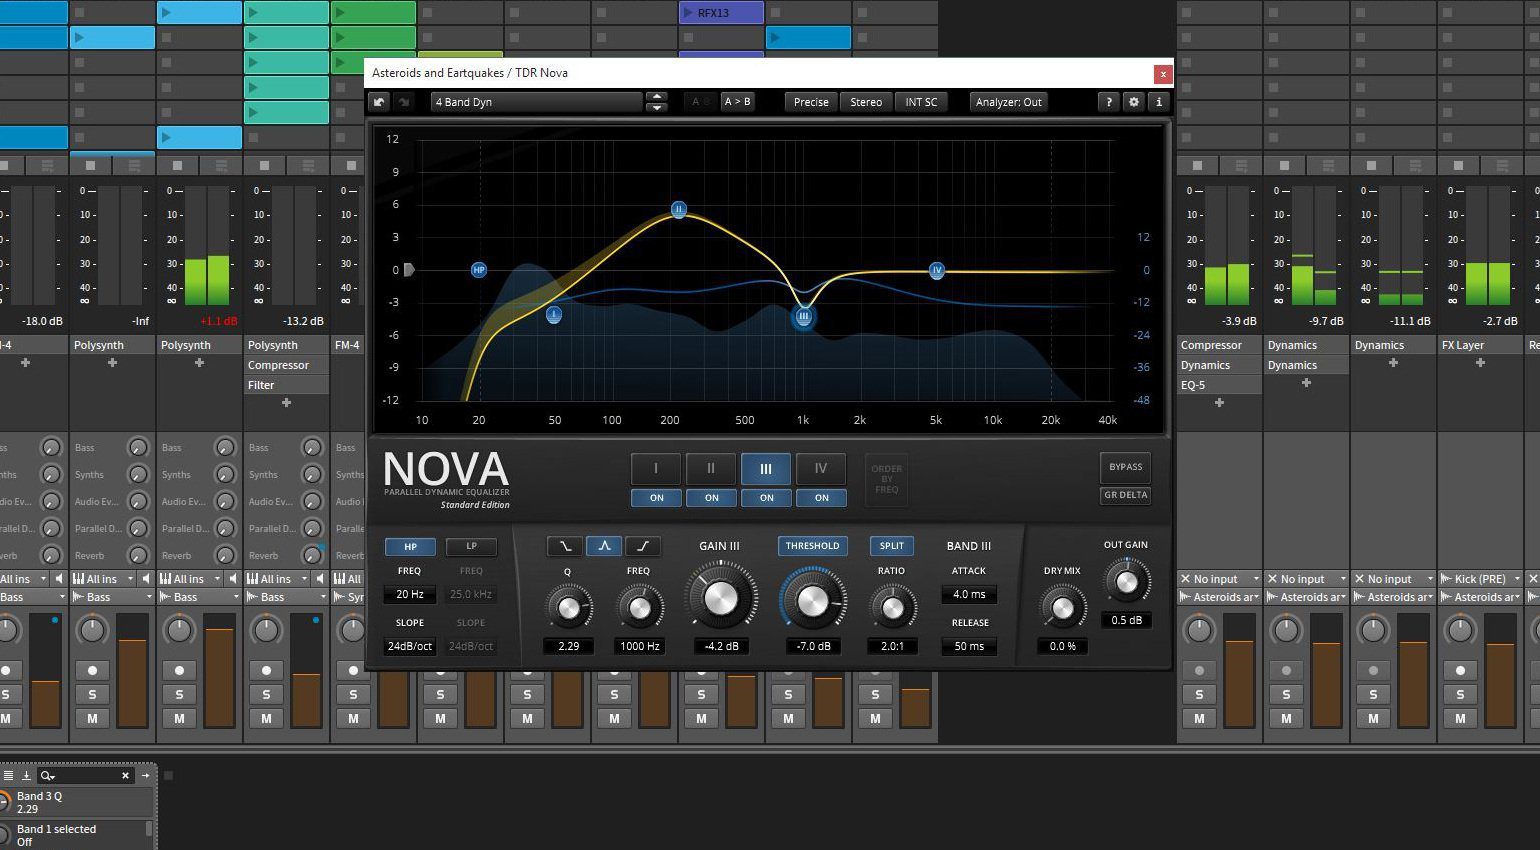Adjust the band Q knob
1540x850 pixels.
tap(568, 607)
